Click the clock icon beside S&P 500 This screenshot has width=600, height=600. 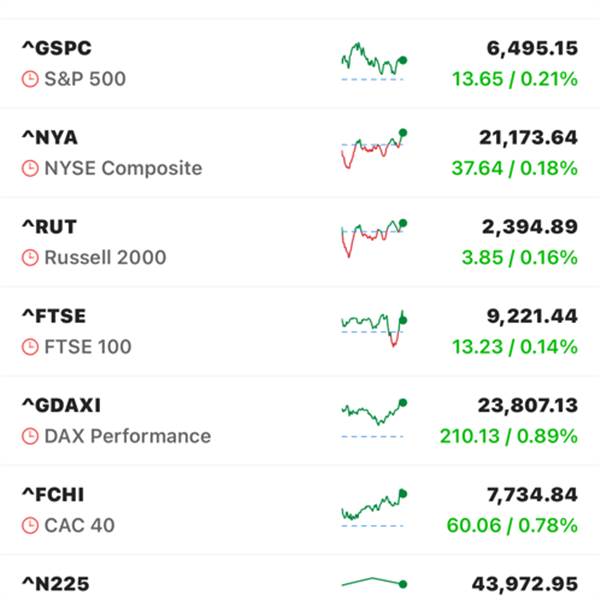(30, 79)
